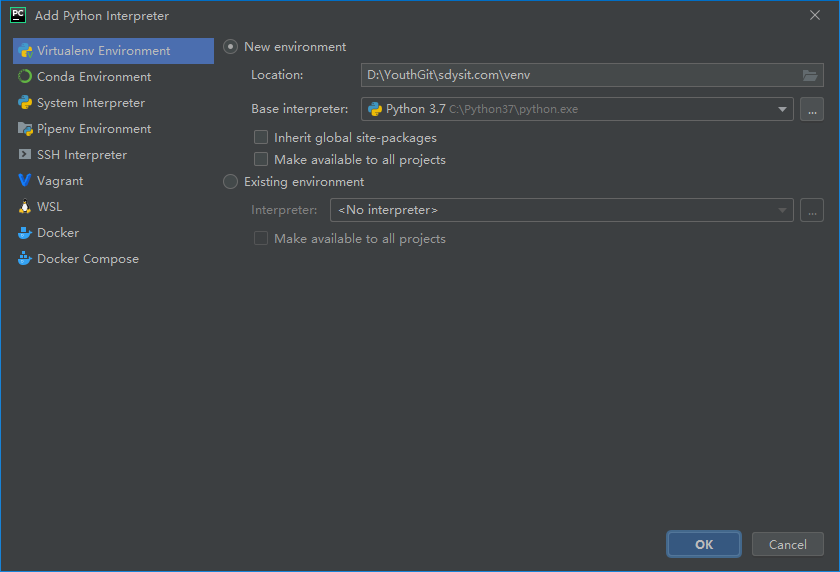This screenshot has height=572, width=840.
Task: Click the SSH Interpreter terminal icon
Action: pyautogui.click(x=25, y=155)
